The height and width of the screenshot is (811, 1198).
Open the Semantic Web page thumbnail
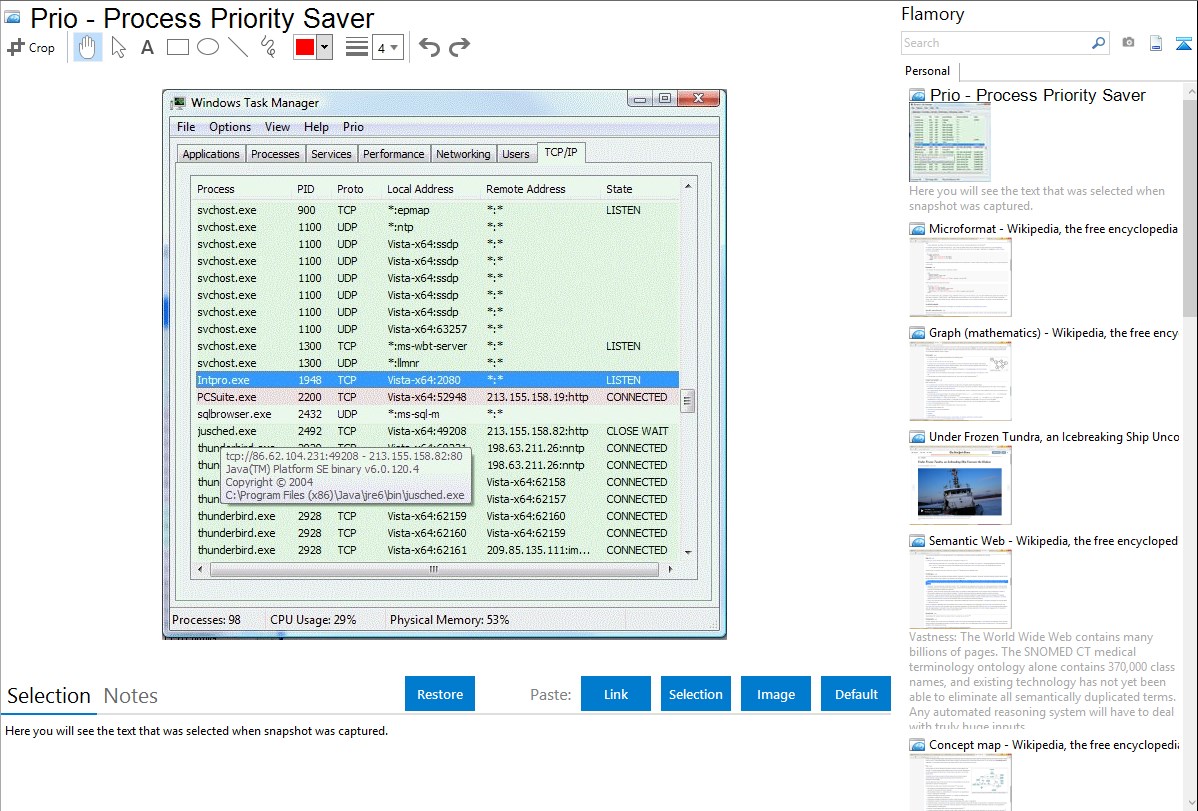960,589
